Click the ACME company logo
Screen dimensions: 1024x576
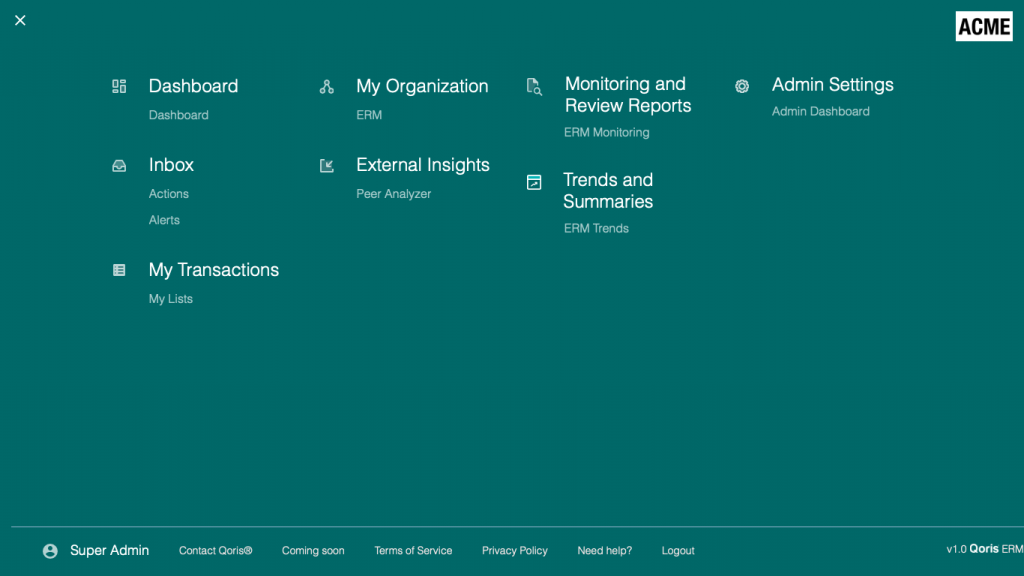click(984, 26)
